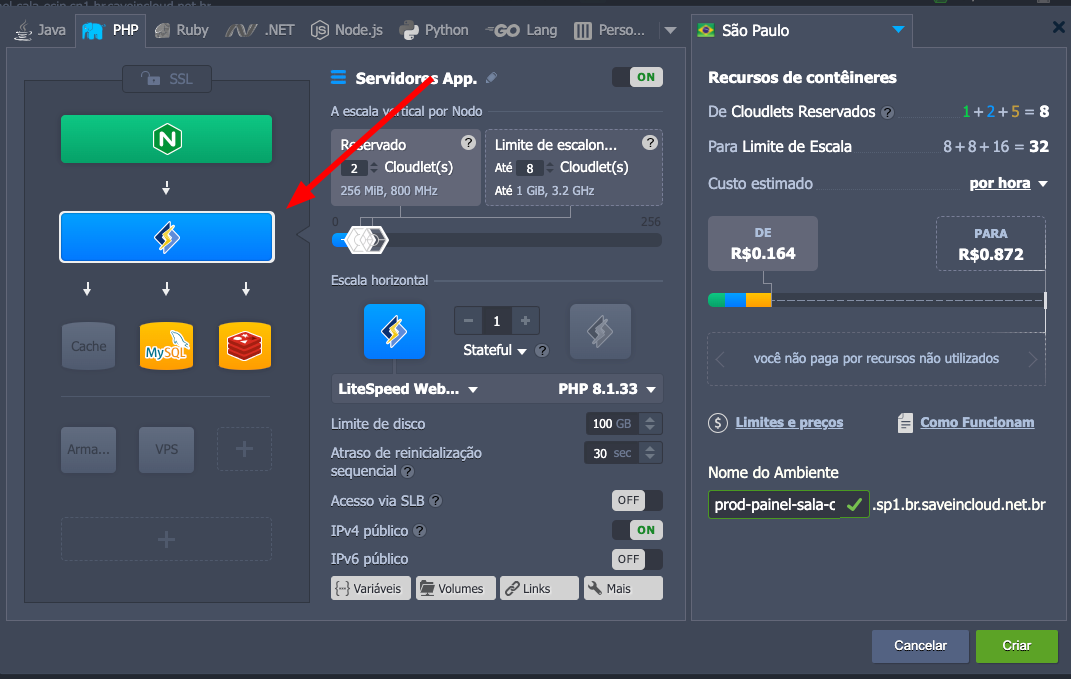The image size is (1071, 679).
Task: Click the pencil icon beside Servidores App.
Action: pyautogui.click(x=491, y=78)
